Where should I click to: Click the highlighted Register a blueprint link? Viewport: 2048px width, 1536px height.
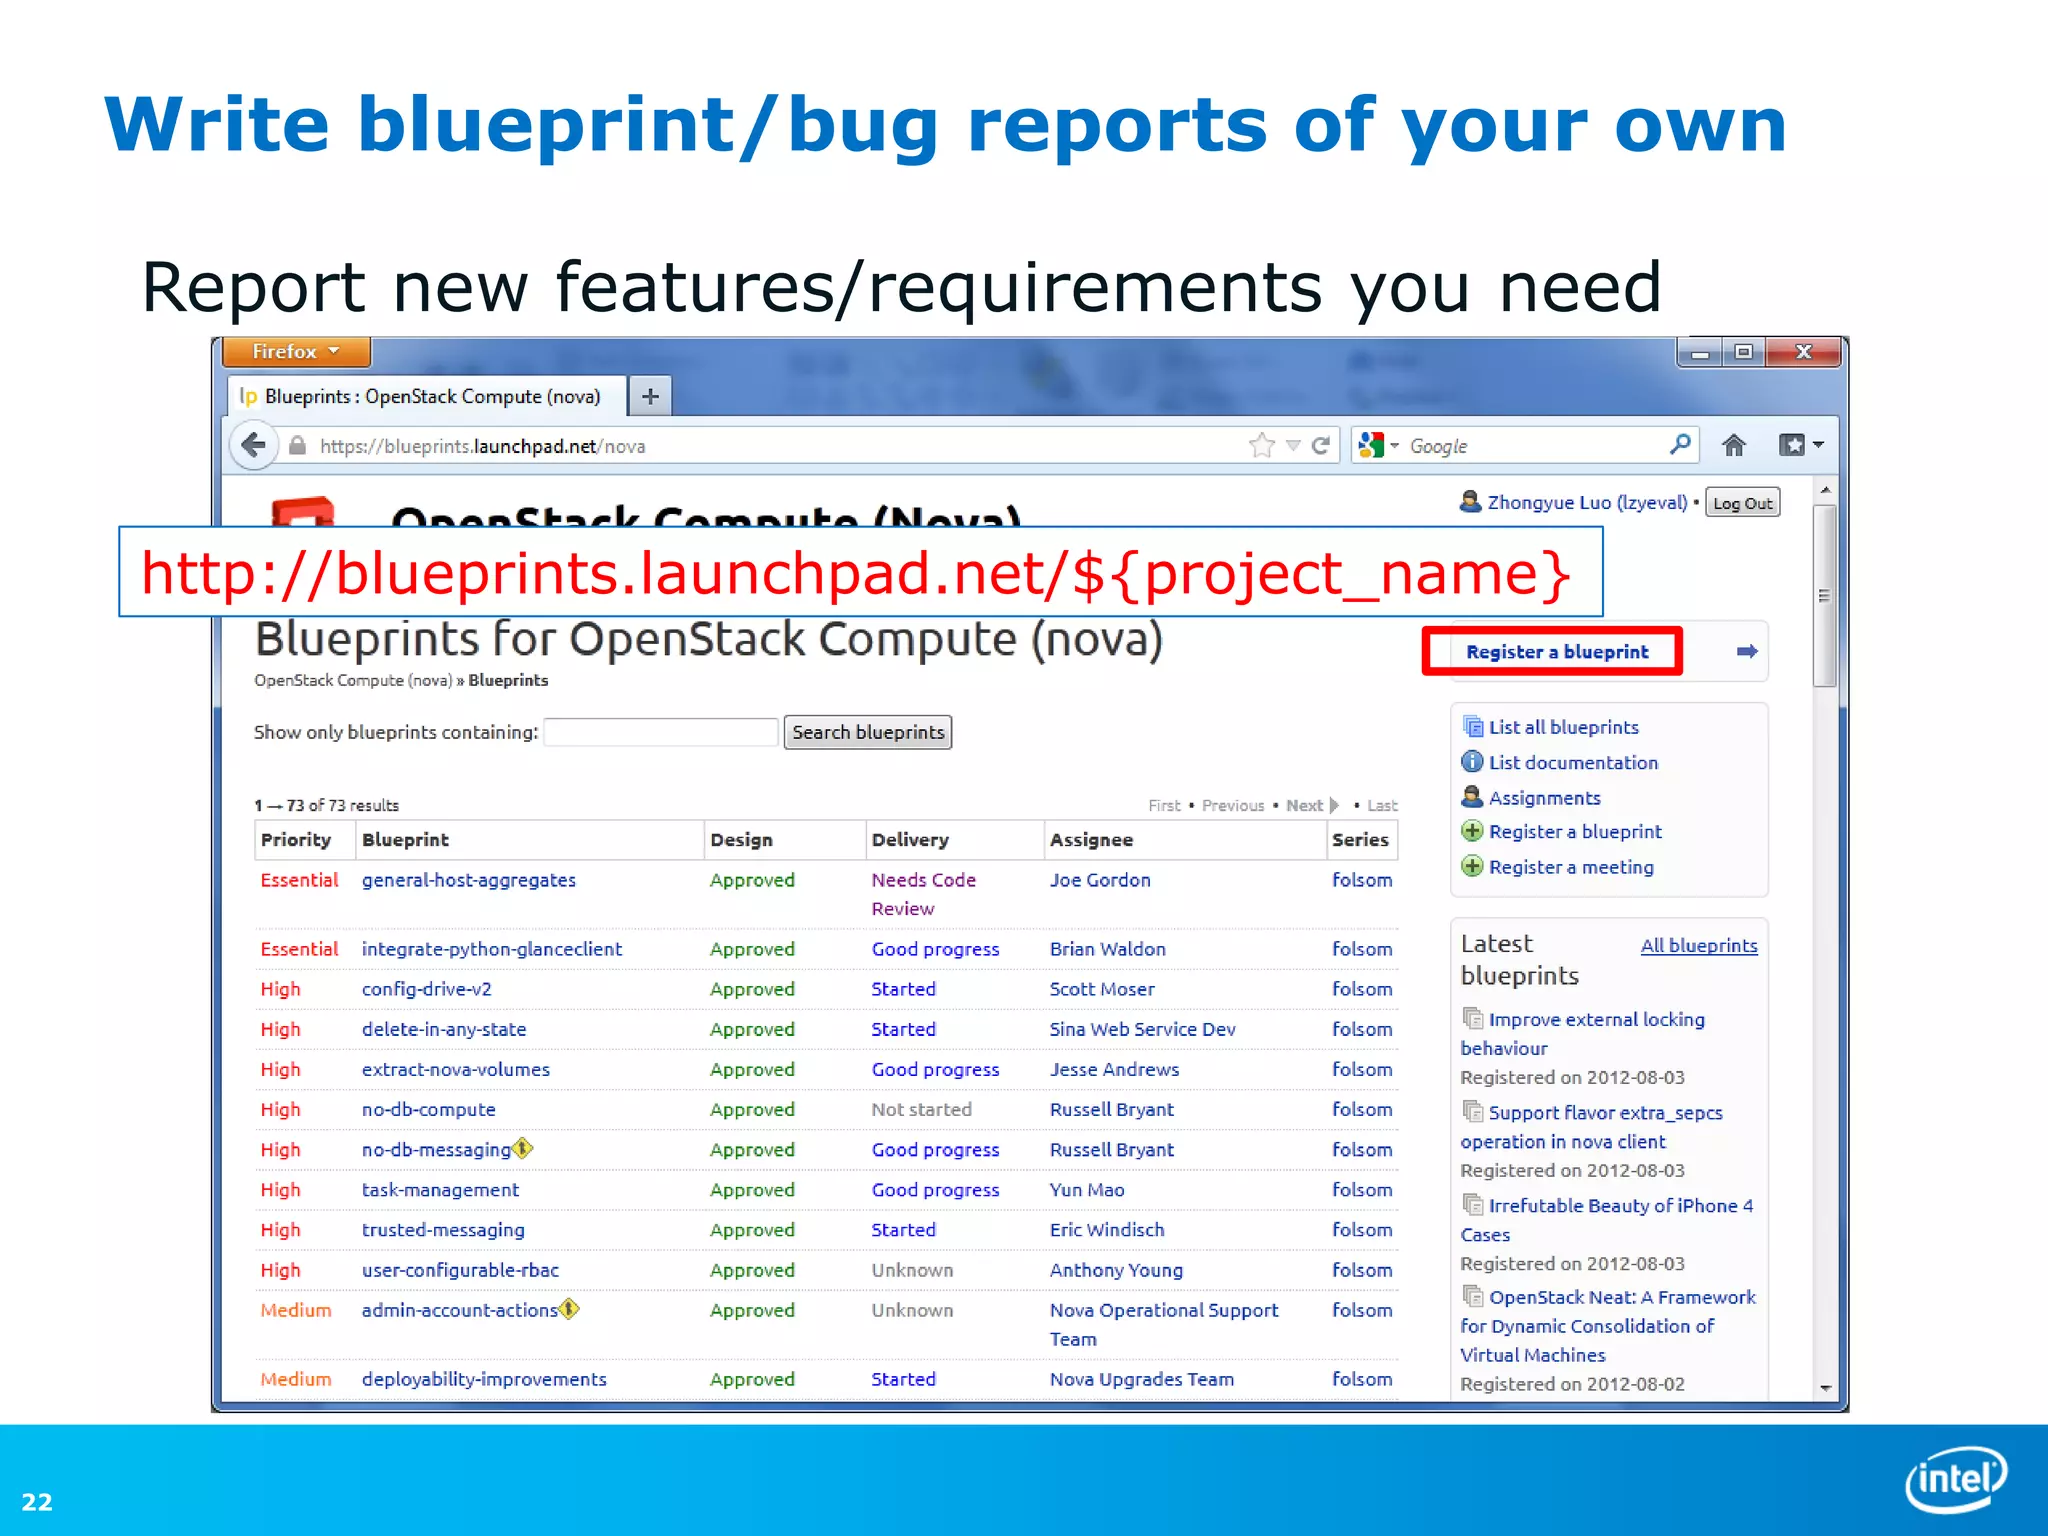1557,652
